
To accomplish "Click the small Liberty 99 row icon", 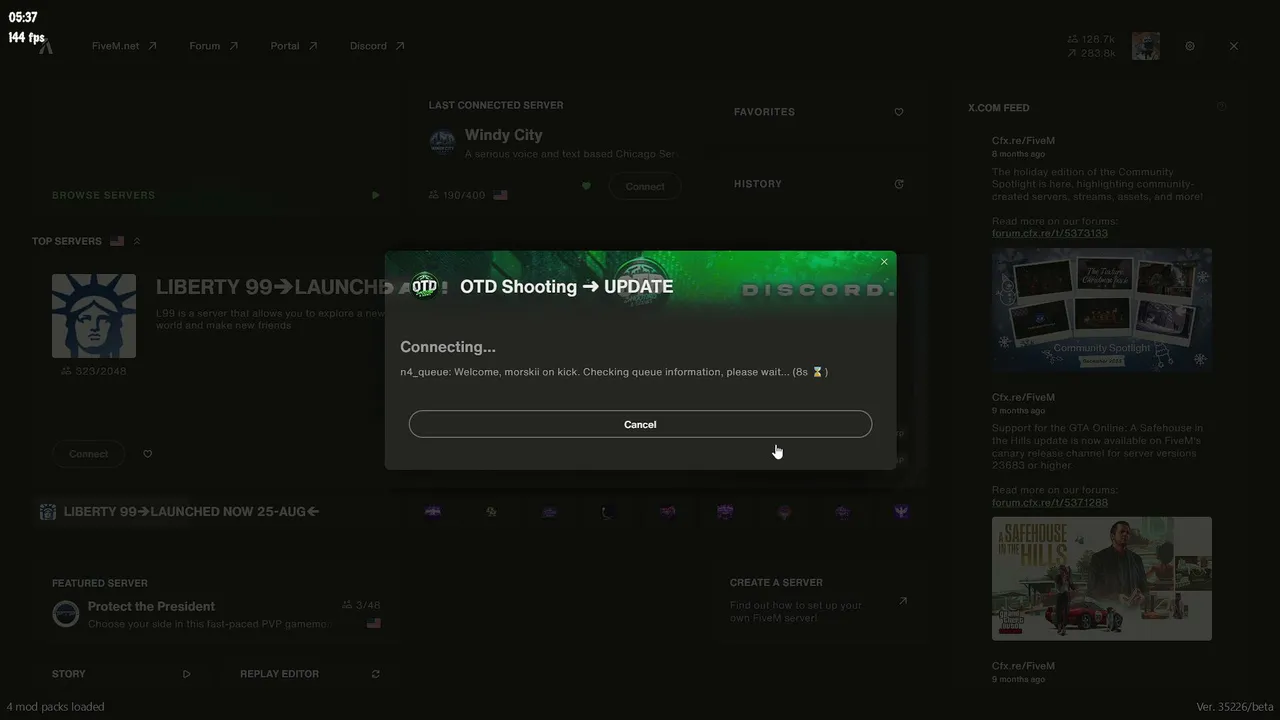I will (47, 512).
